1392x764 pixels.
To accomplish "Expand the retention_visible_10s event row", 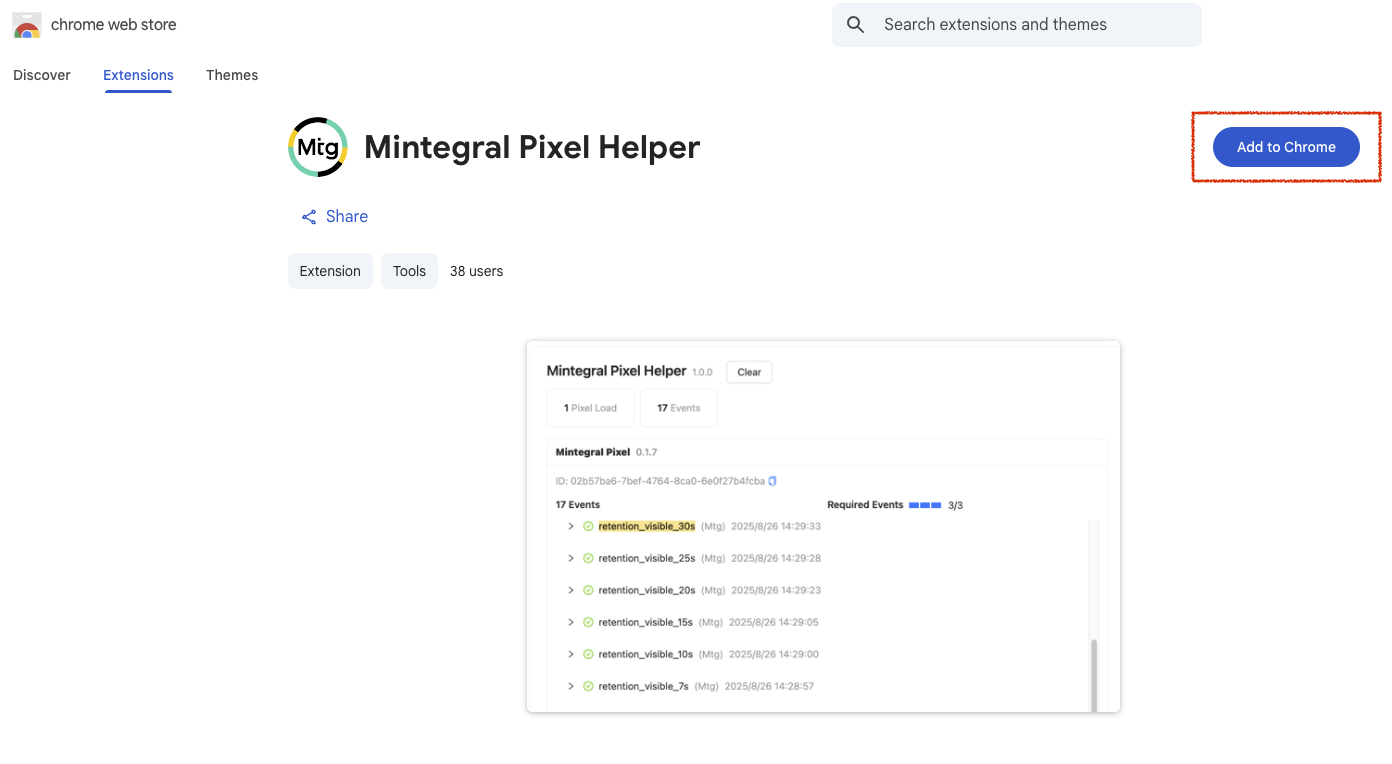I will [x=571, y=654].
